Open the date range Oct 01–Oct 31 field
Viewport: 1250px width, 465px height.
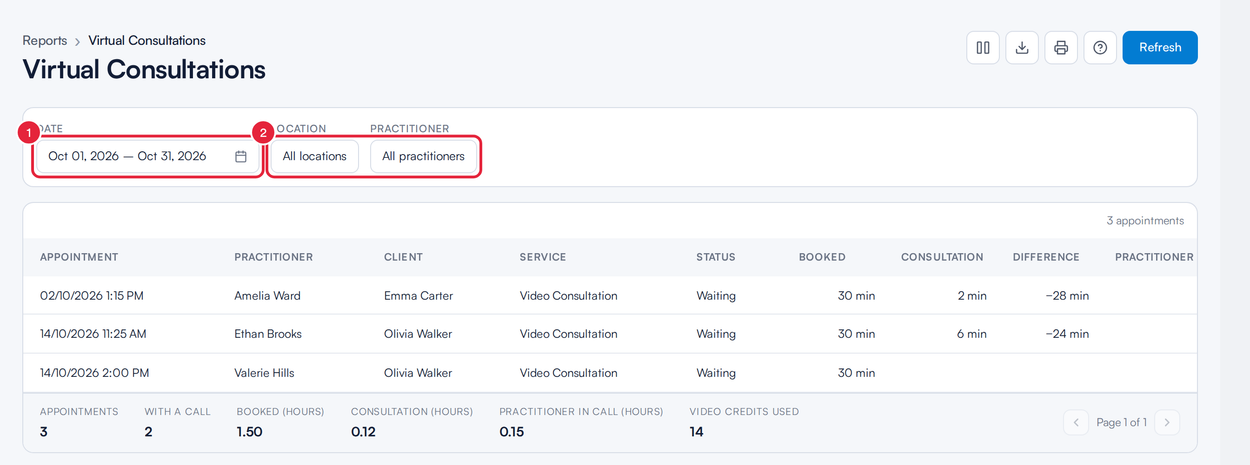(x=147, y=156)
